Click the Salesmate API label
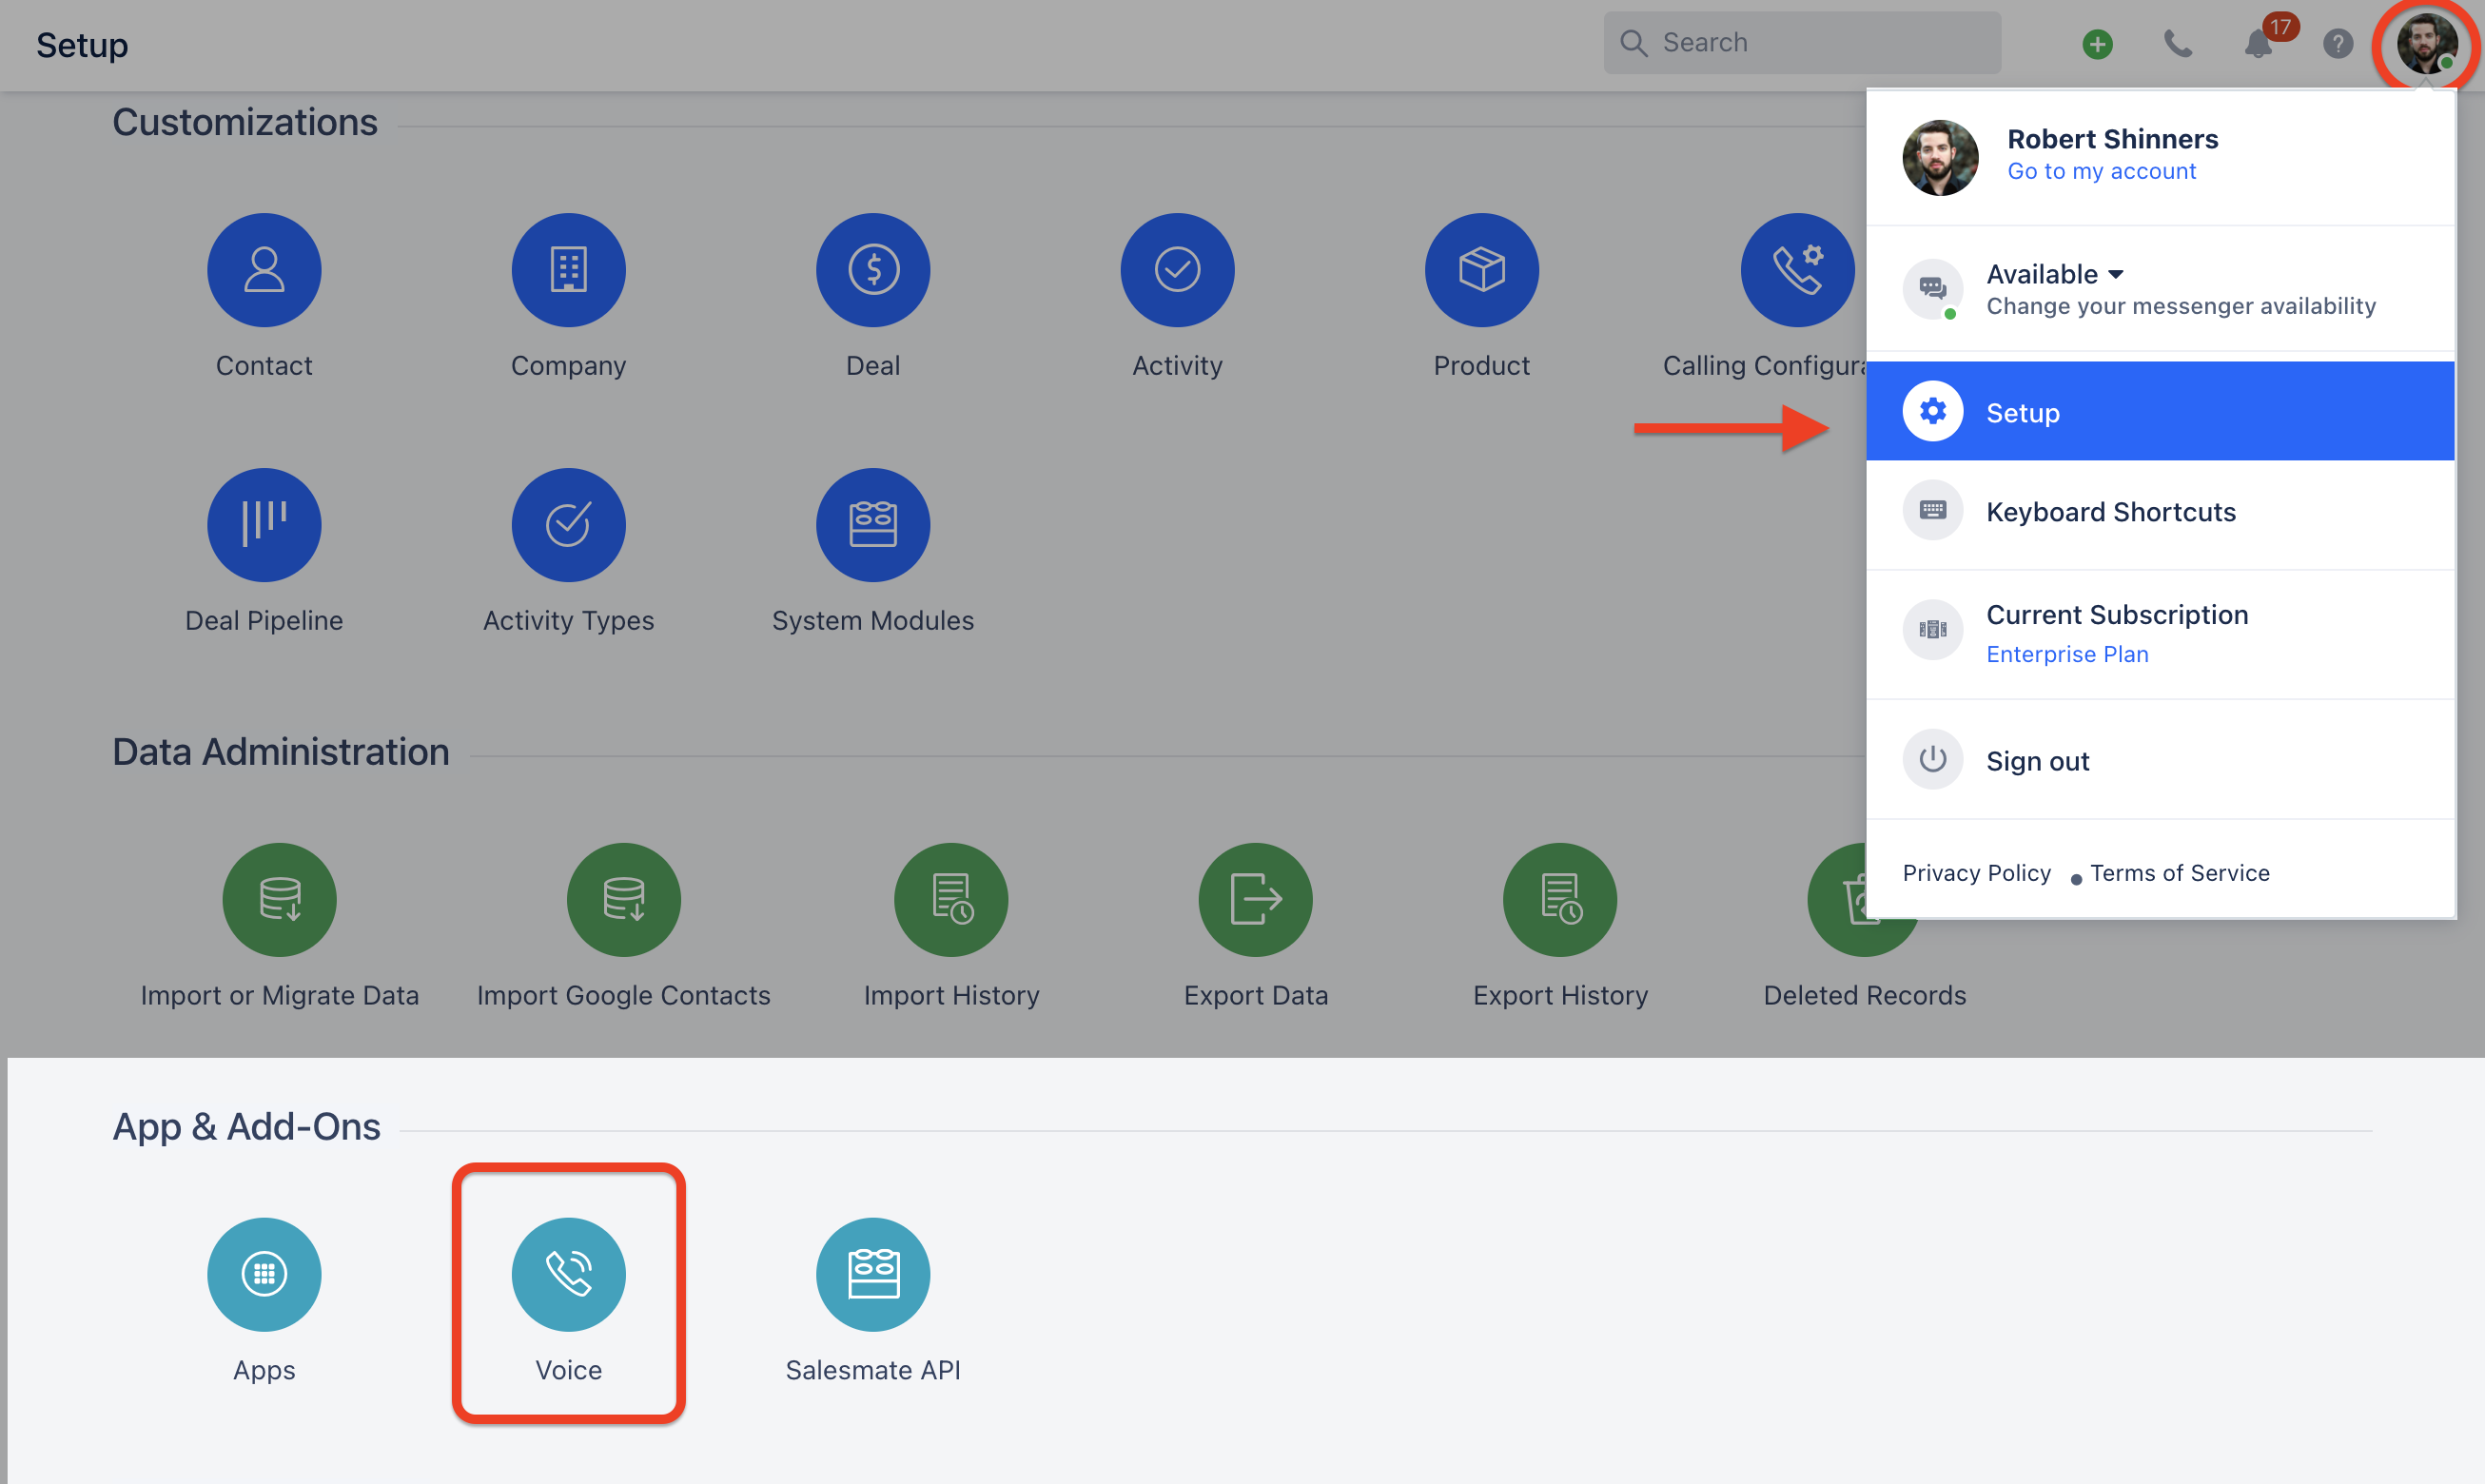 coord(873,1371)
